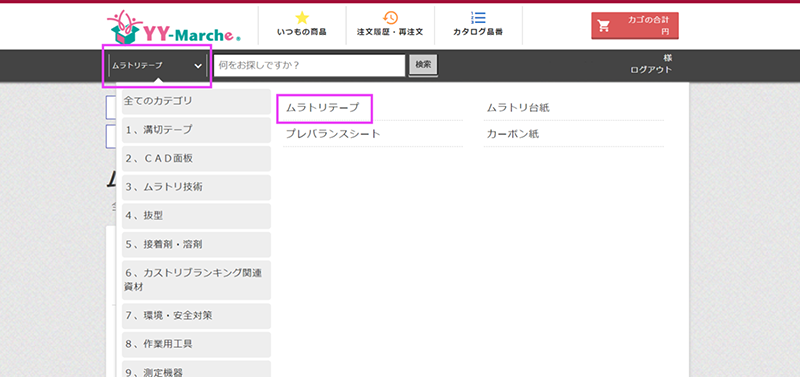Click the shopping cart icon

604,26
